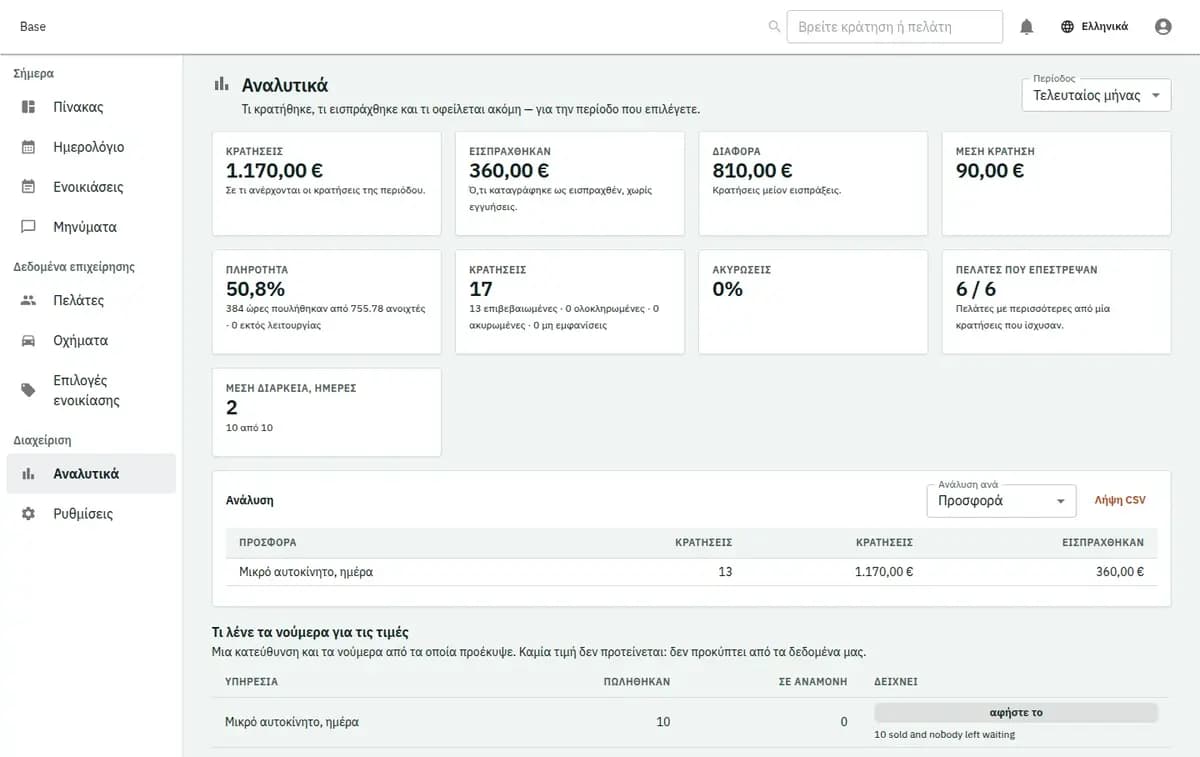This screenshot has width=1200, height=757.
Task: Click the 810,00 € Διαφορά card value
Action: pyautogui.click(x=752, y=171)
